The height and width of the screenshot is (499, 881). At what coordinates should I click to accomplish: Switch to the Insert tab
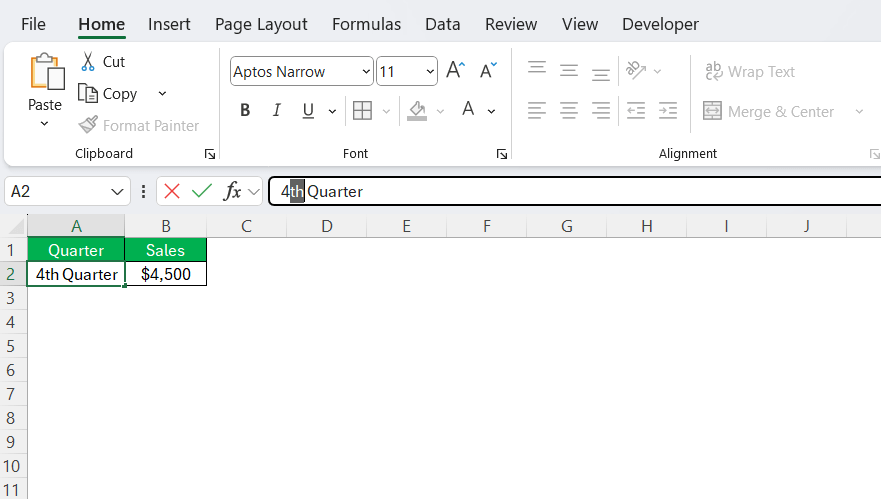pyautogui.click(x=169, y=24)
